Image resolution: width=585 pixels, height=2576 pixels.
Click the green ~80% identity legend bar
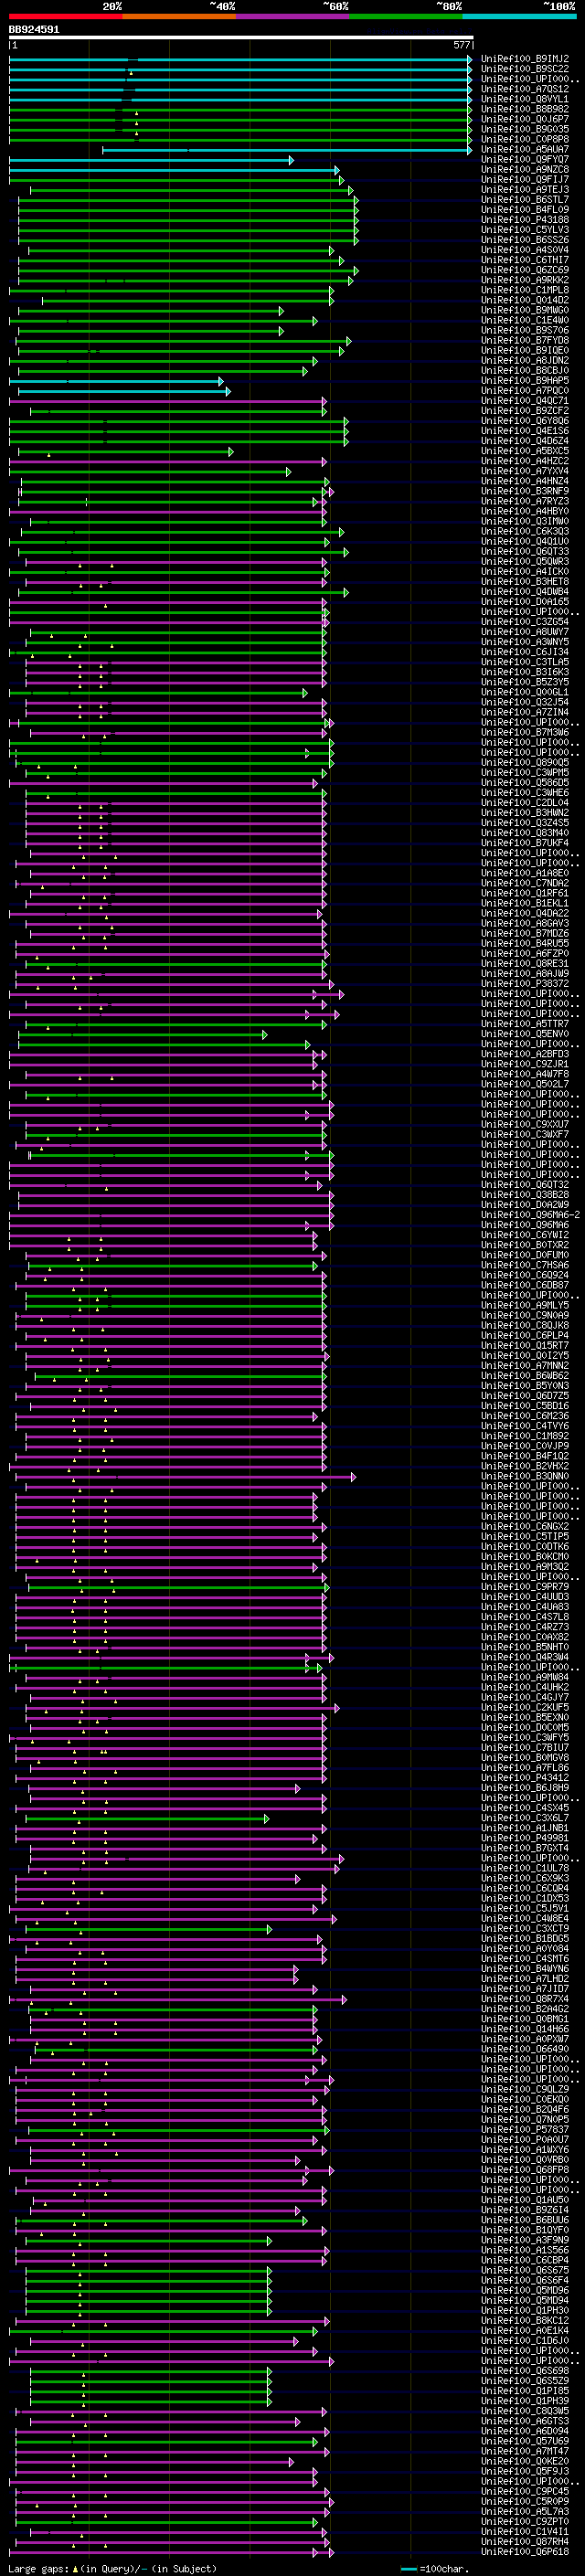pos(406,16)
